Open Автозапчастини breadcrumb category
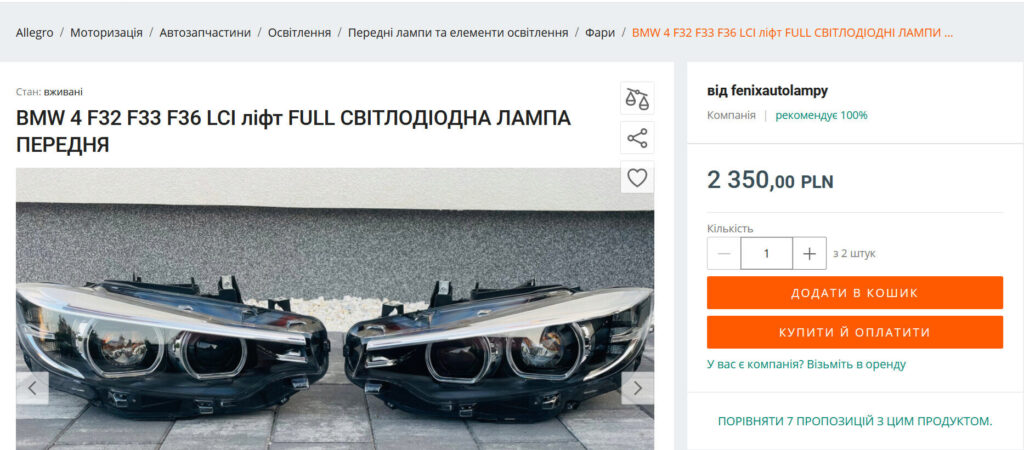 [x=205, y=33]
